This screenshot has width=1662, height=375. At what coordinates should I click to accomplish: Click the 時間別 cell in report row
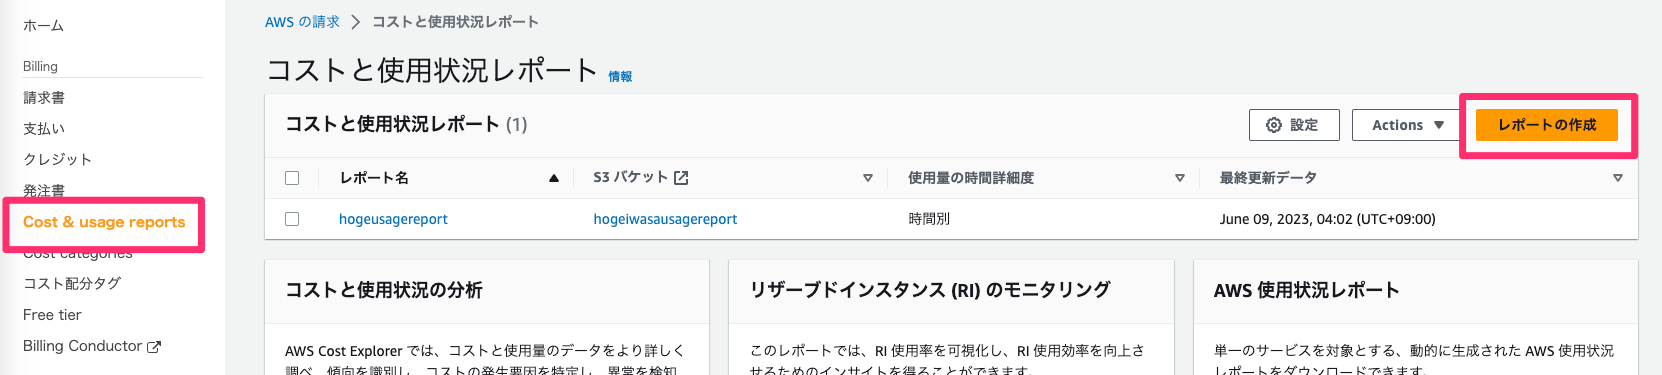(929, 219)
